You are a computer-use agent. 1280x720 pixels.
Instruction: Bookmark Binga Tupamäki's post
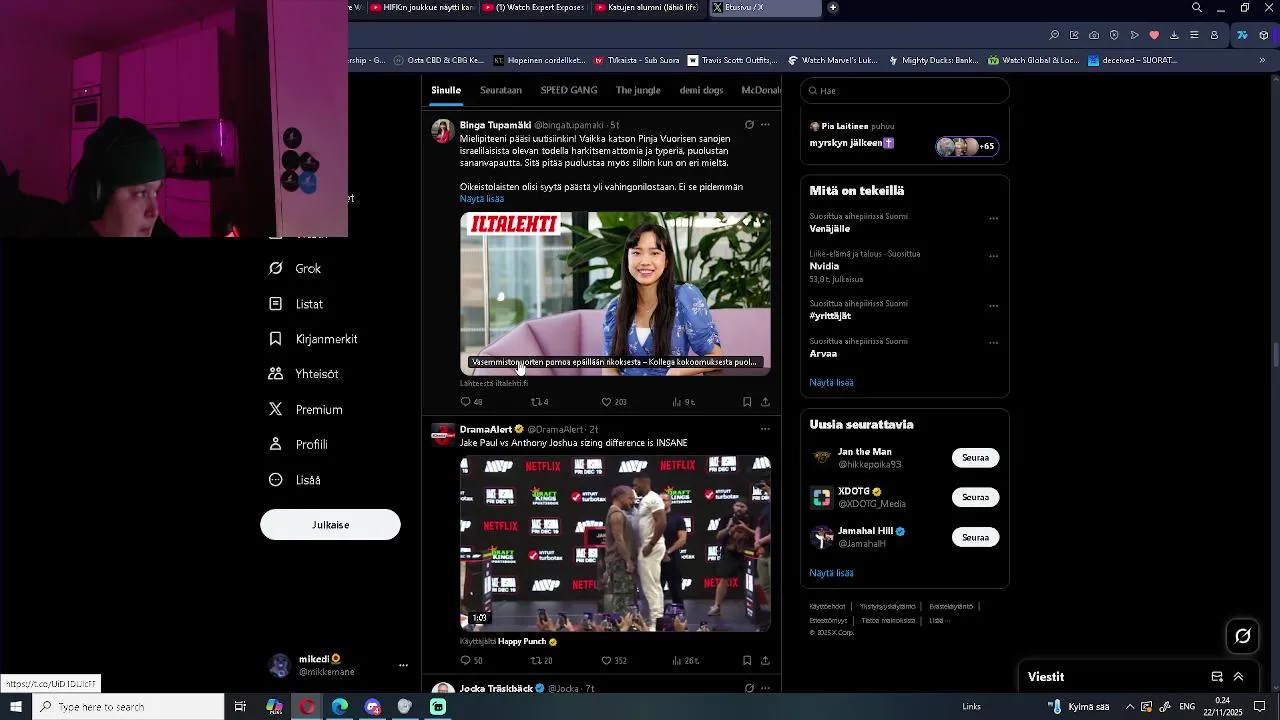click(x=747, y=402)
